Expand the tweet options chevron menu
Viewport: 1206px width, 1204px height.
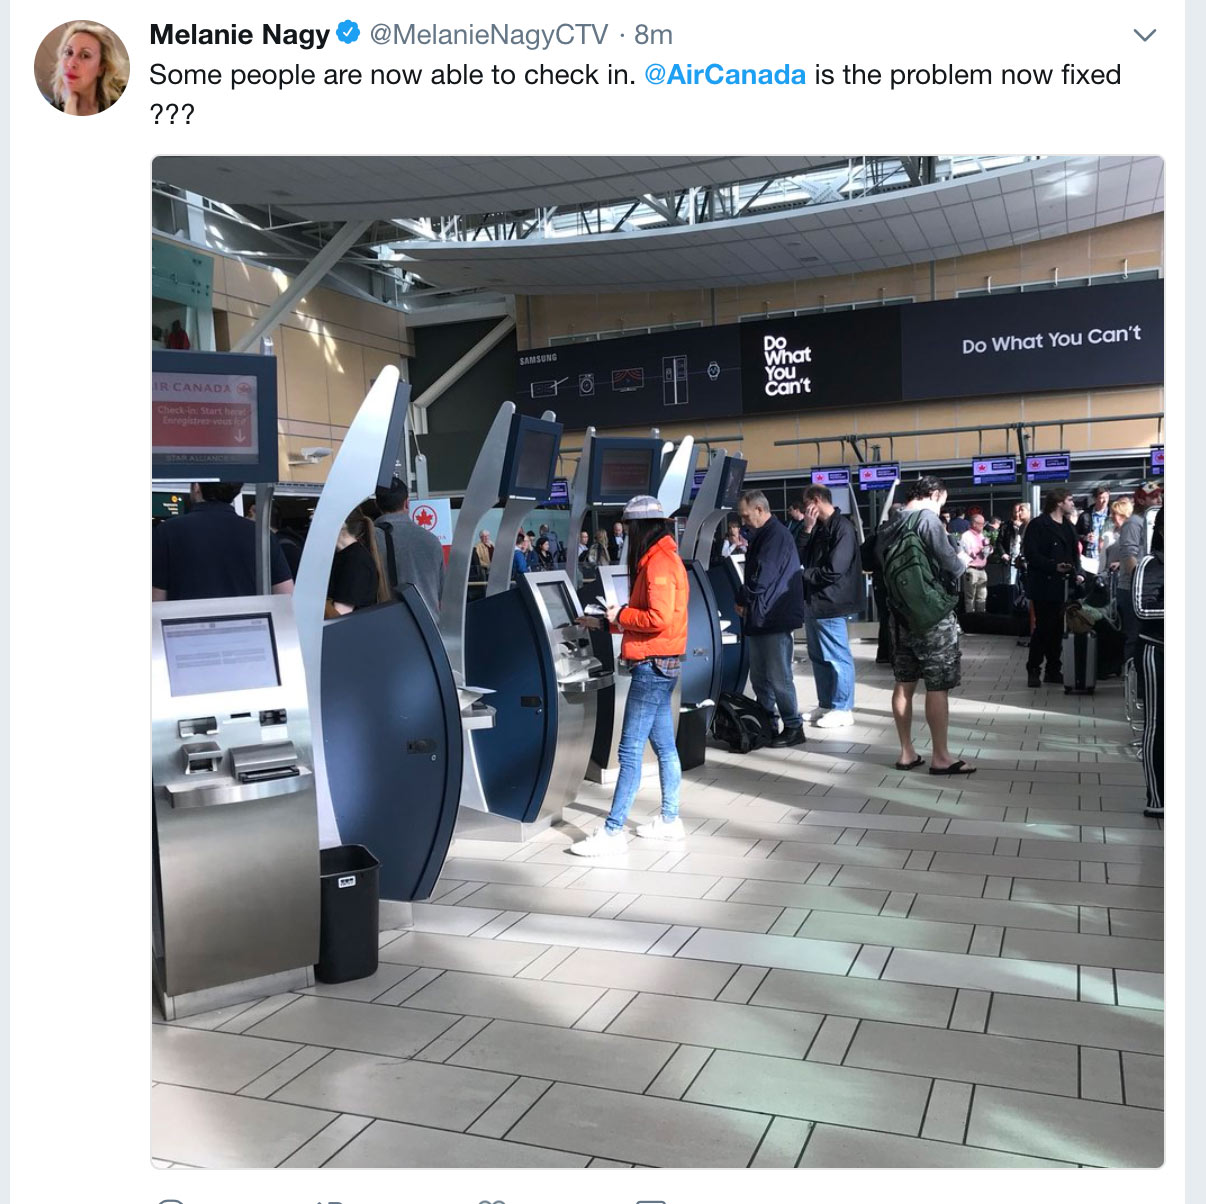(1145, 35)
